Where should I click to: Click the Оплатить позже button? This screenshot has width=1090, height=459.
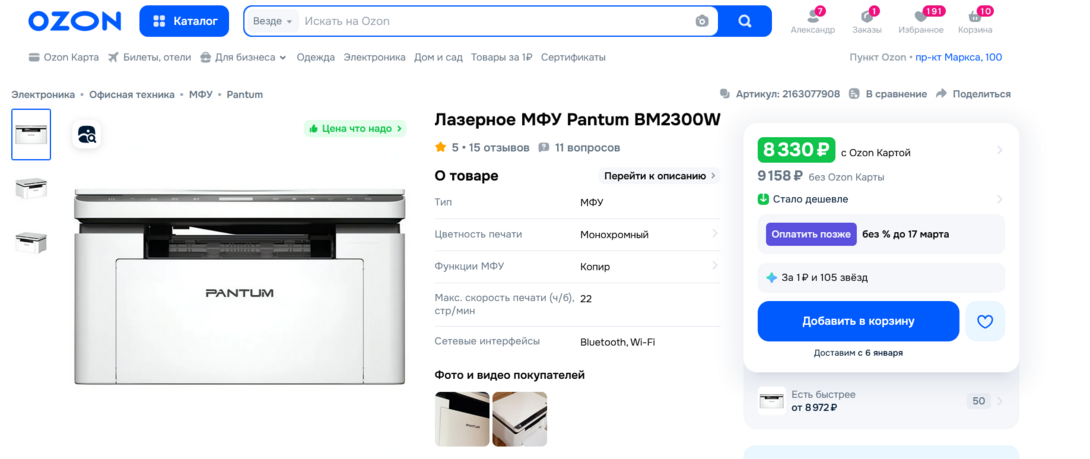[x=811, y=234]
